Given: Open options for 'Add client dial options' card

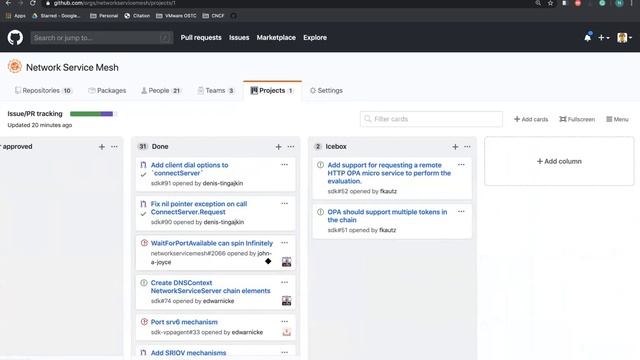Looking at the screenshot, I should 284,164.
